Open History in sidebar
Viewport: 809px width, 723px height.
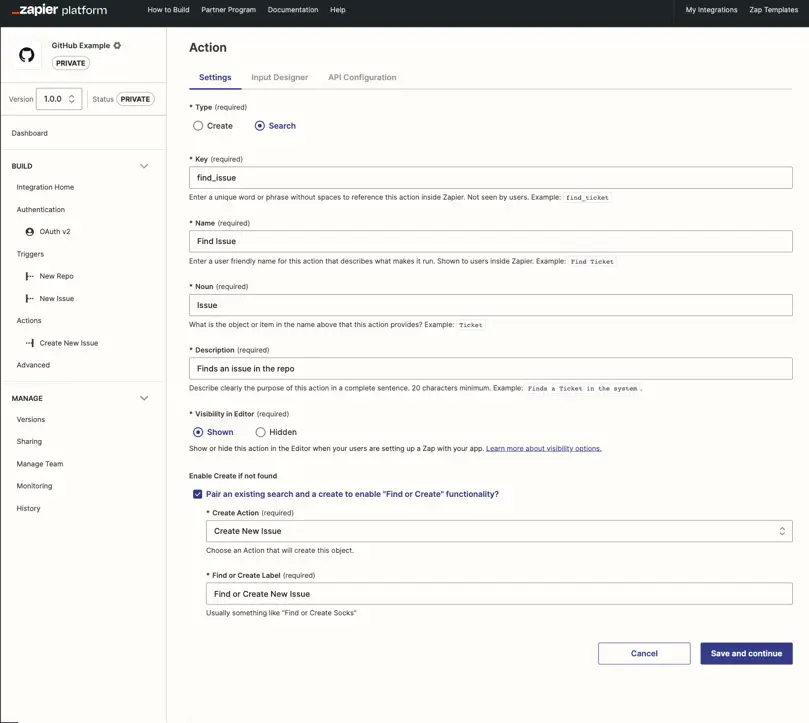point(28,508)
